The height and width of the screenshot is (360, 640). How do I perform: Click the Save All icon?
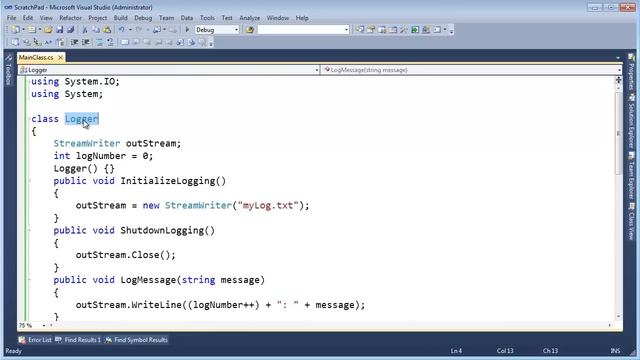click(70, 30)
